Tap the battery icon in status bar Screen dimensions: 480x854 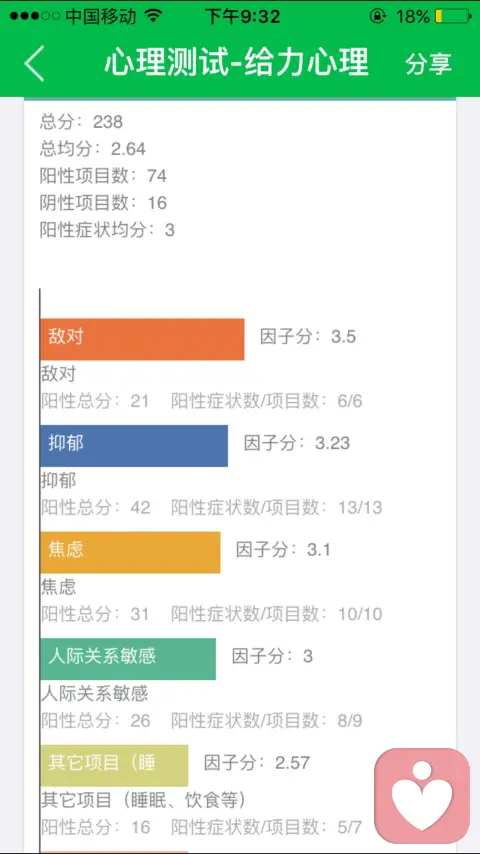453,17
